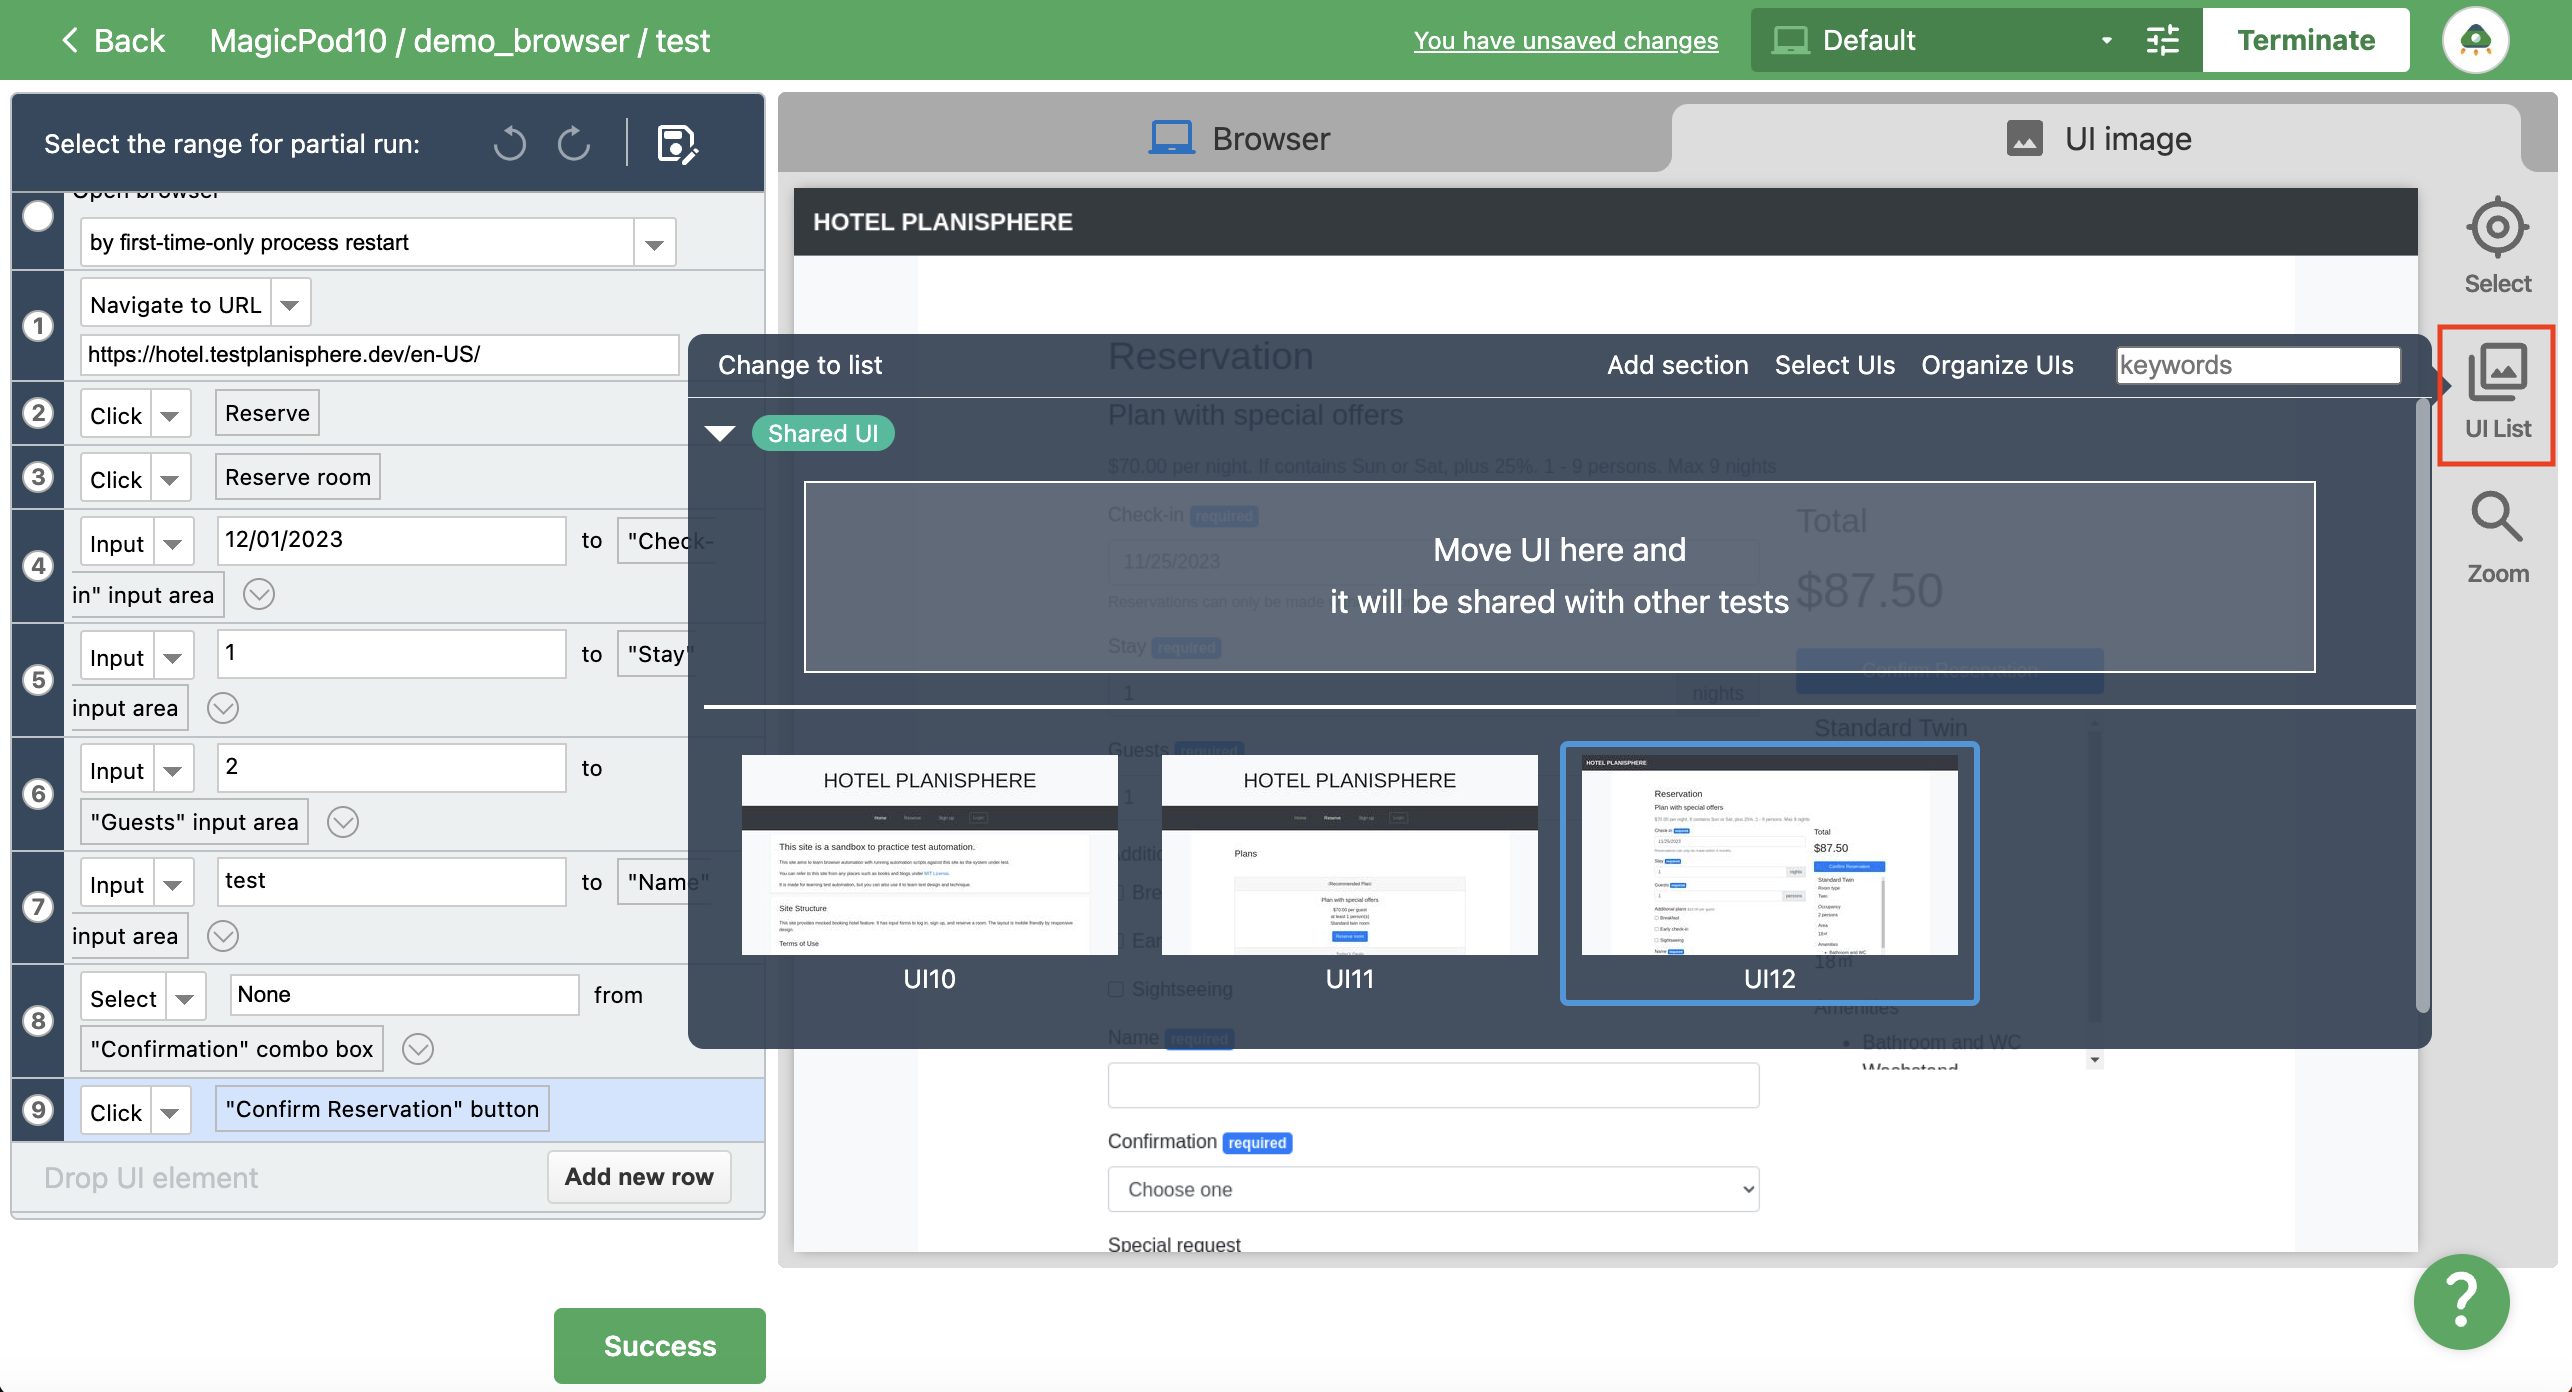This screenshot has width=2572, height=1392.
Task: Click the Shared UI label badge
Action: 823,433
